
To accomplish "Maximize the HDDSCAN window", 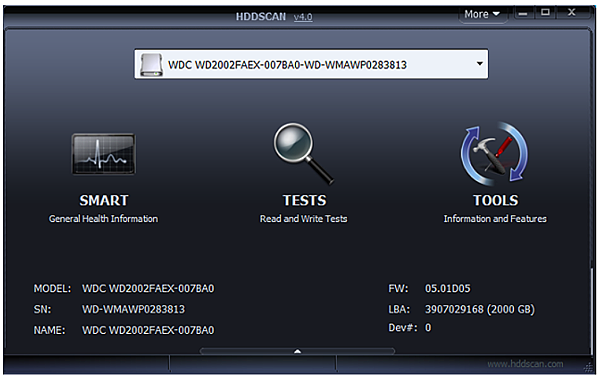I will point(545,13).
